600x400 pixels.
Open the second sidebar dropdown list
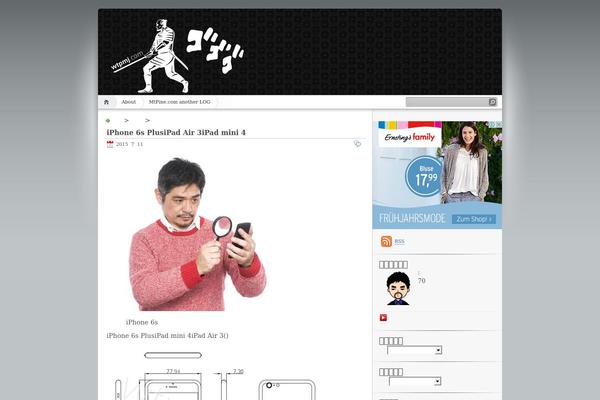415,381
